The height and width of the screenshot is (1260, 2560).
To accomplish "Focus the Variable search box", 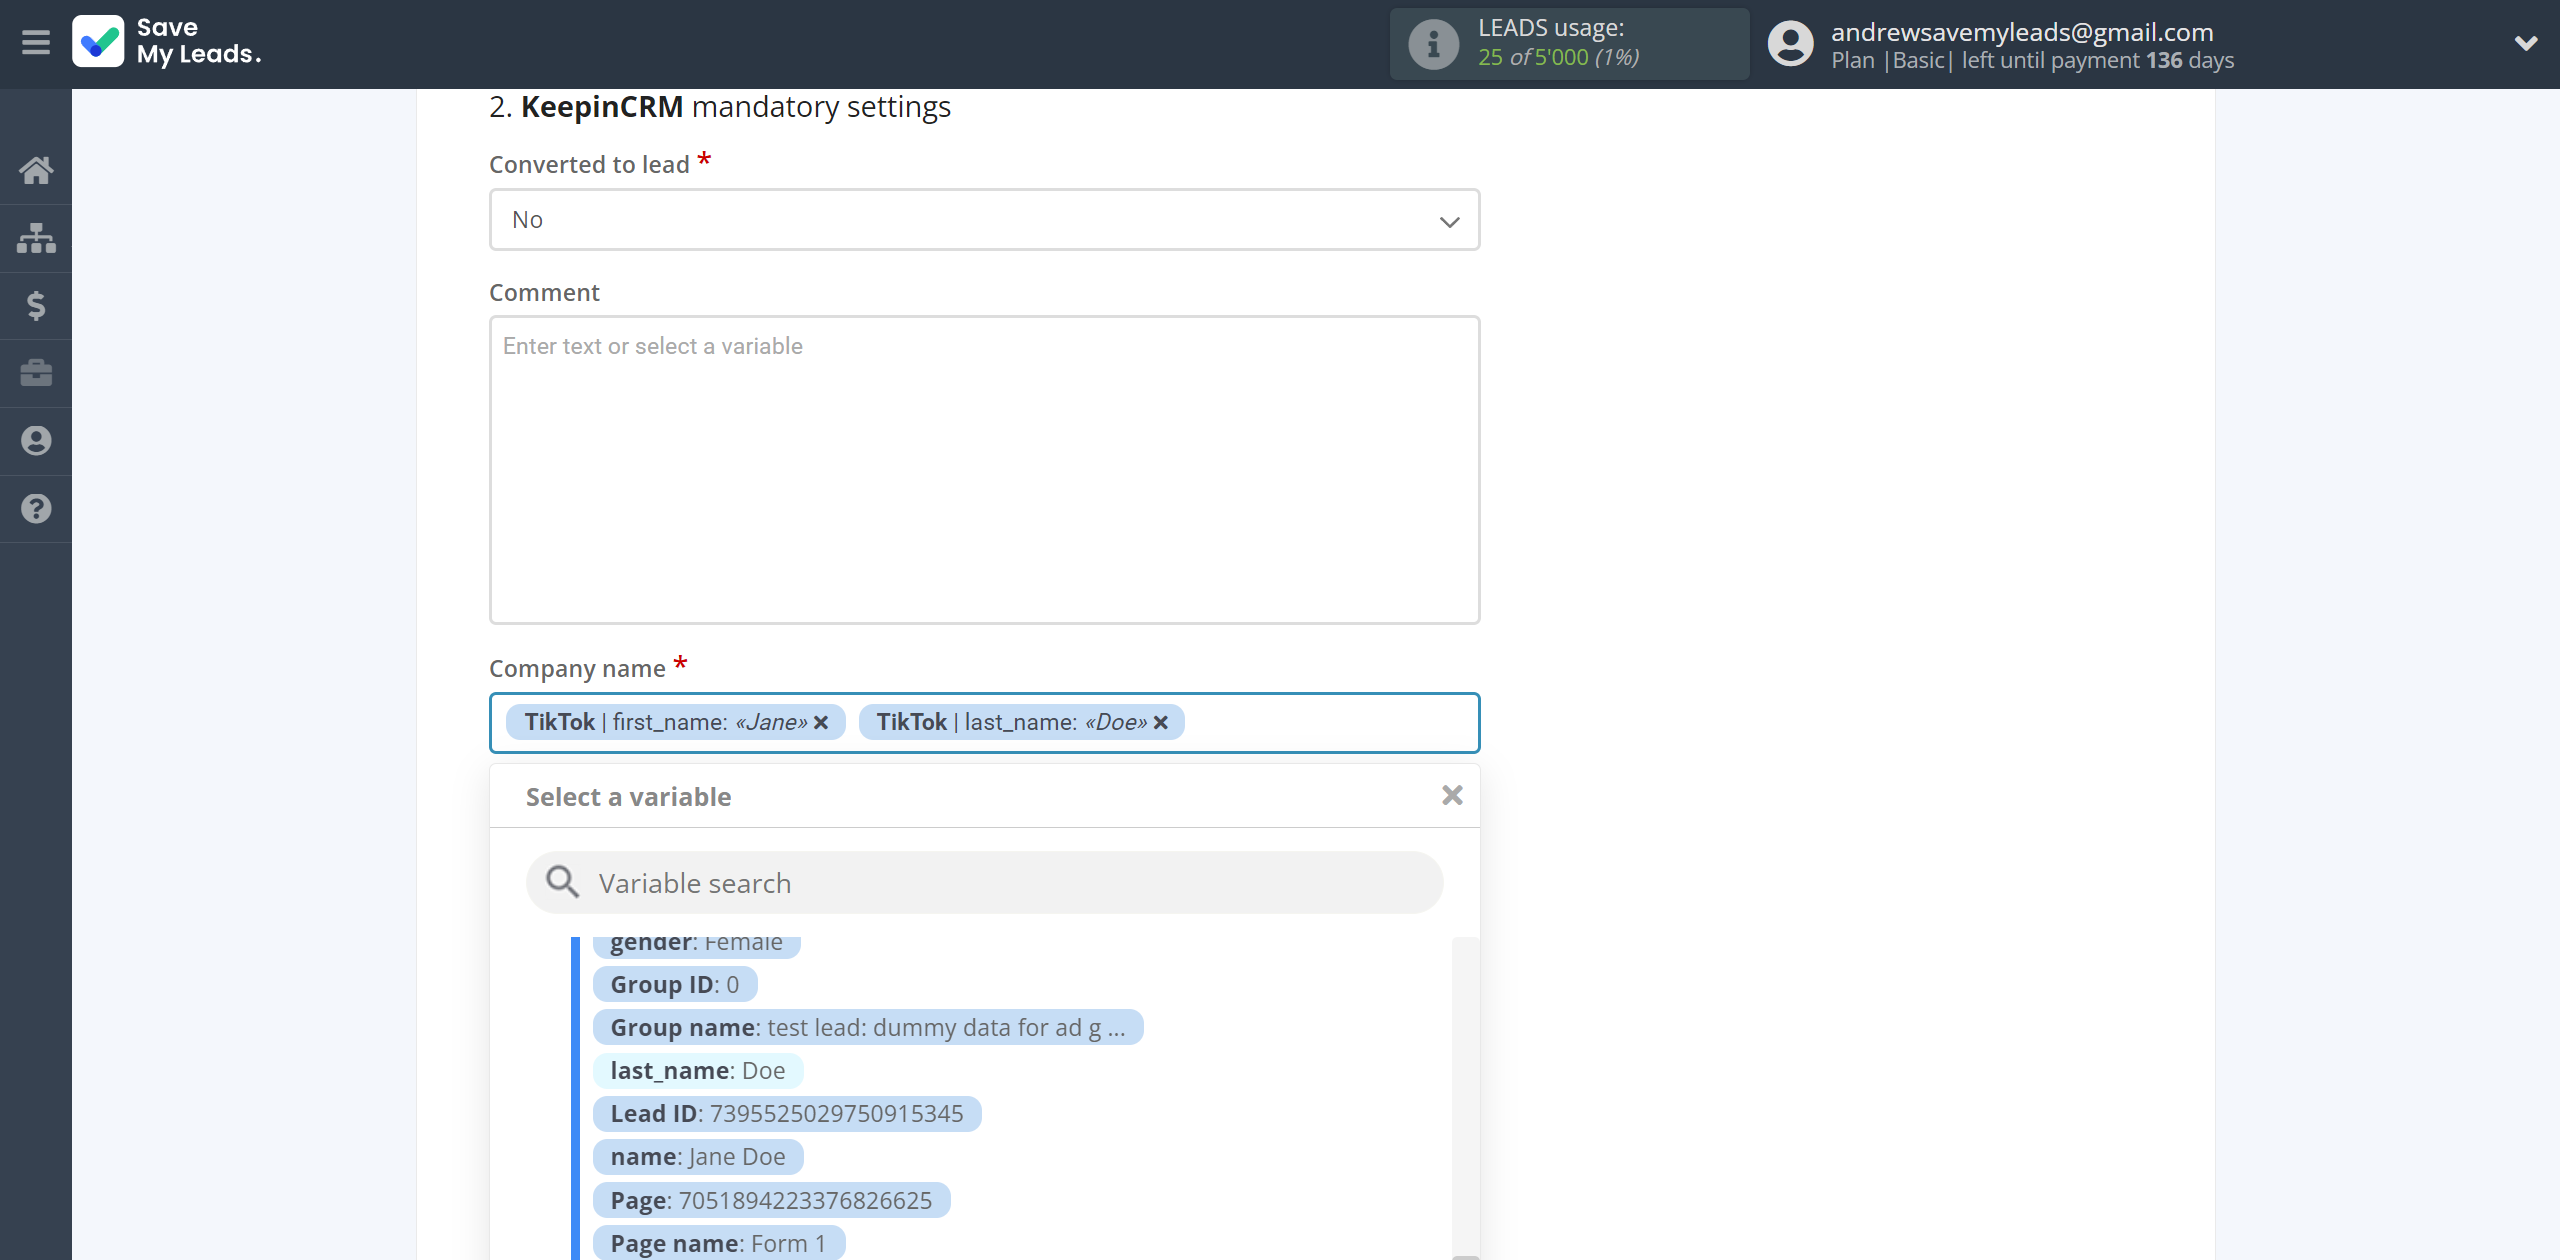I will pos(984,883).
